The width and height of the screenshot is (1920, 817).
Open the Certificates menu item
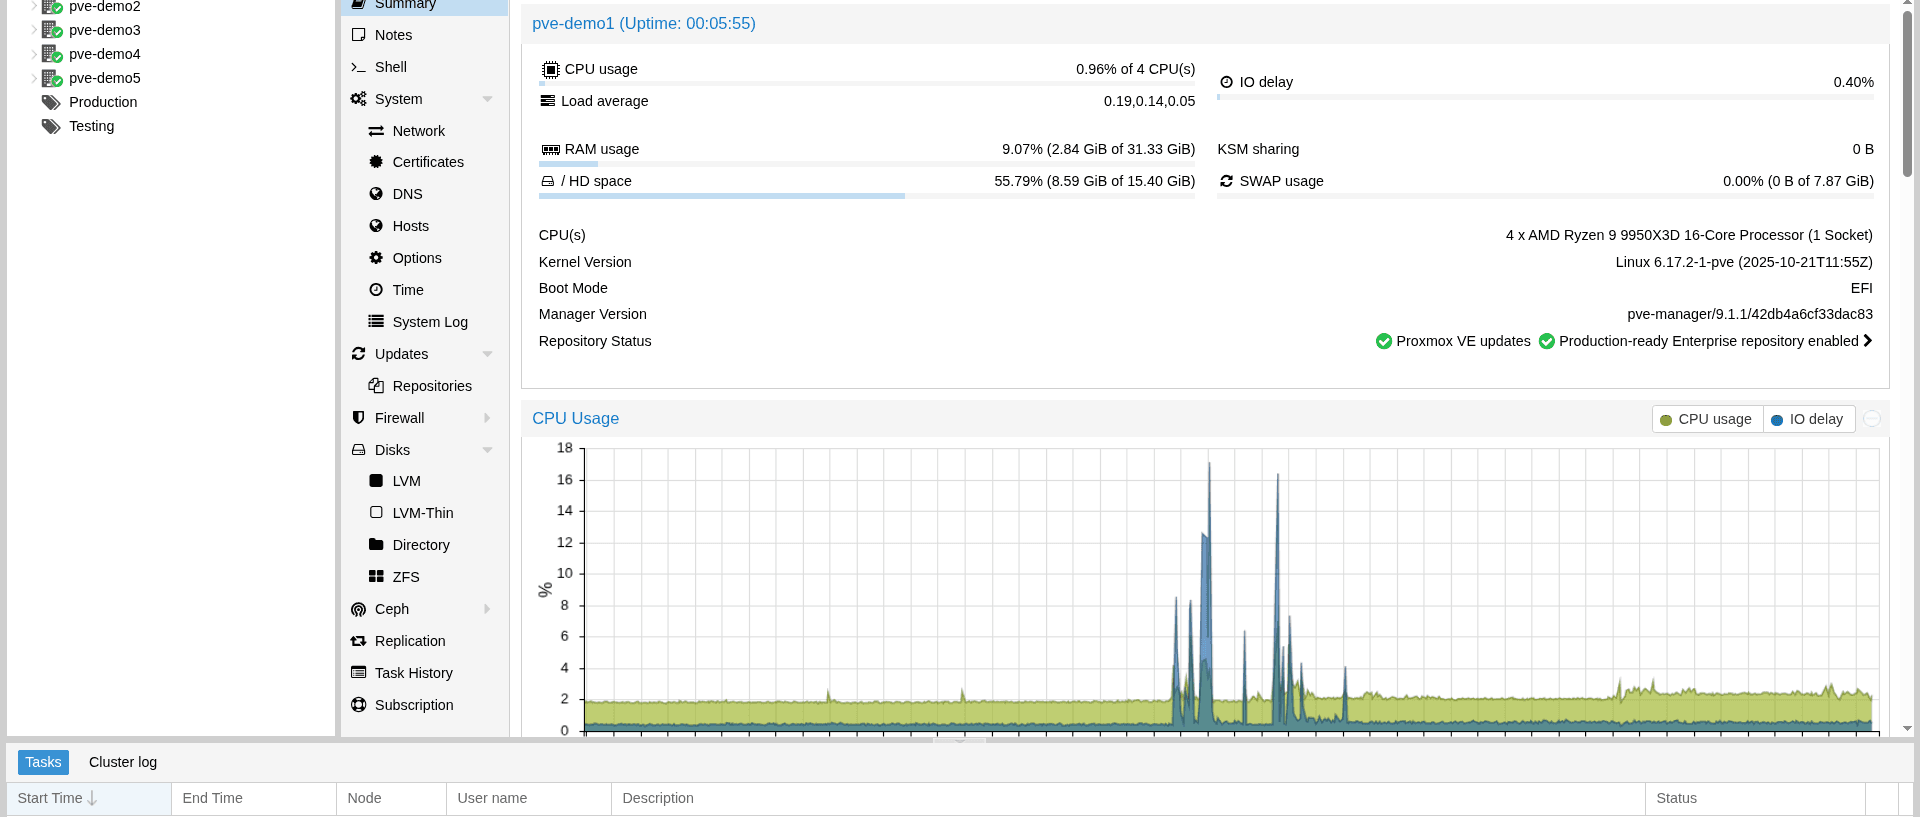click(x=424, y=162)
